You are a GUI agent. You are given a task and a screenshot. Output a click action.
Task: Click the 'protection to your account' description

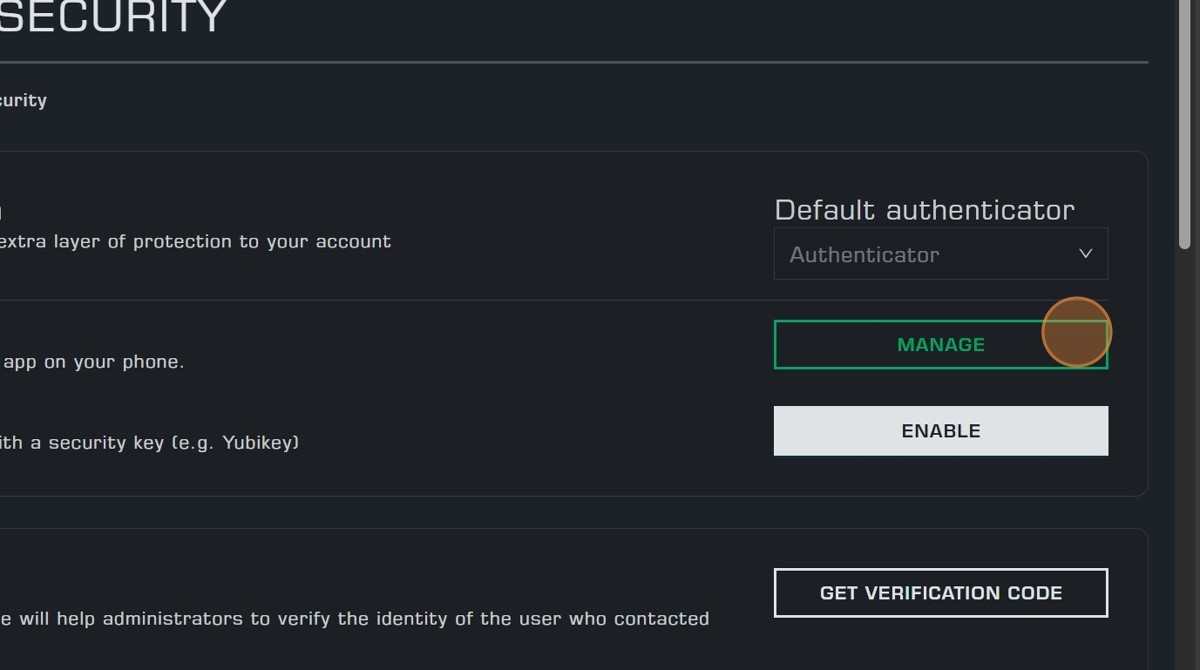pyautogui.click(x=195, y=242)
